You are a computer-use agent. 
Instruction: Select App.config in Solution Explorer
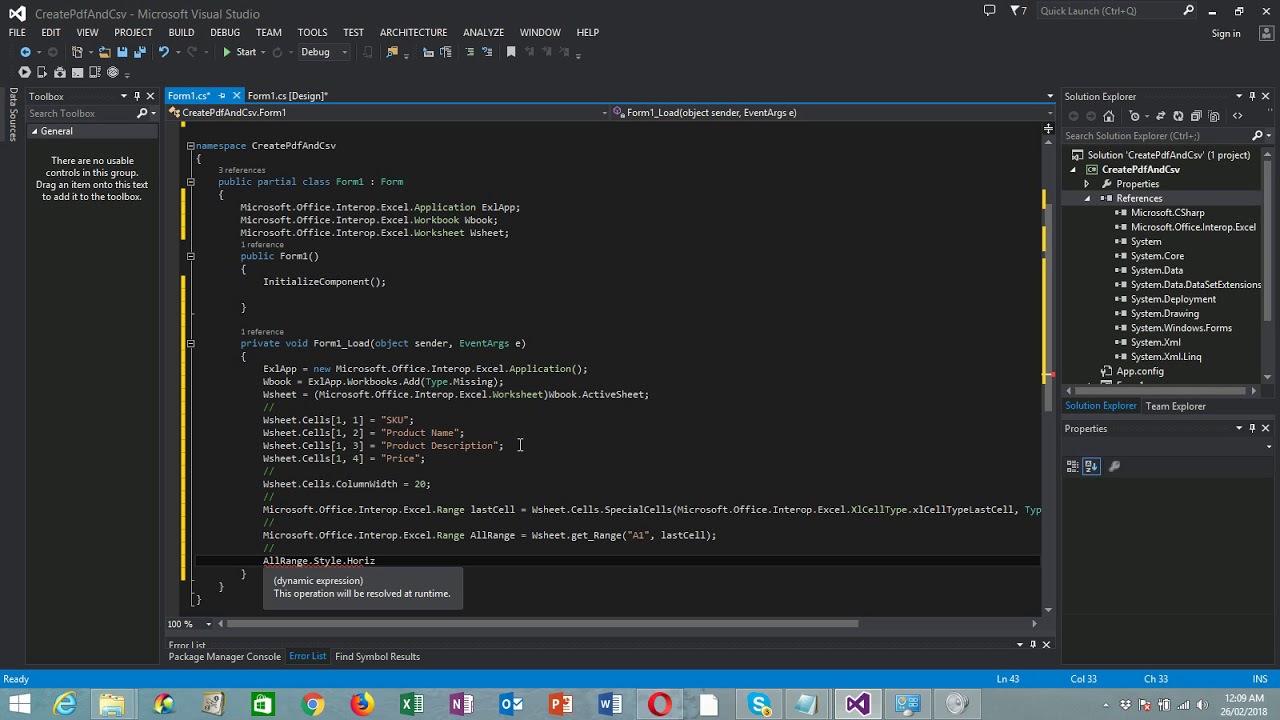tap(1139, 371)
